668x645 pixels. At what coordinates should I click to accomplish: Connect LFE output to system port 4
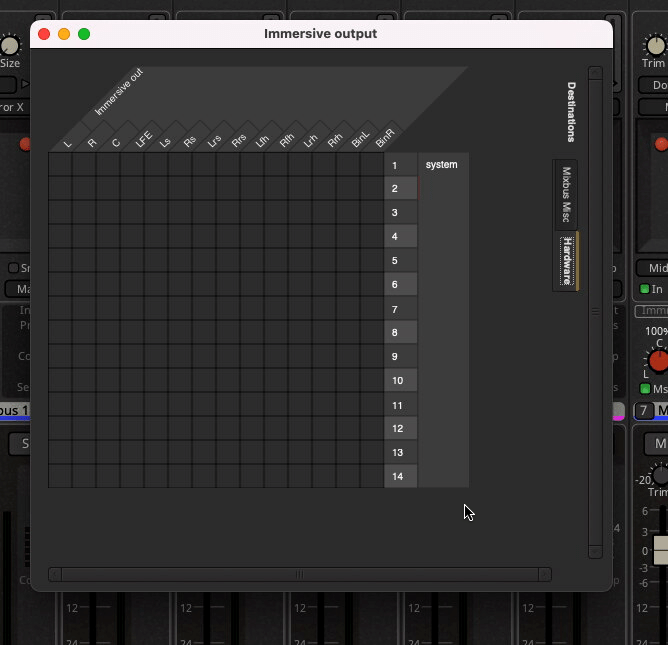(x=132, y=236)
